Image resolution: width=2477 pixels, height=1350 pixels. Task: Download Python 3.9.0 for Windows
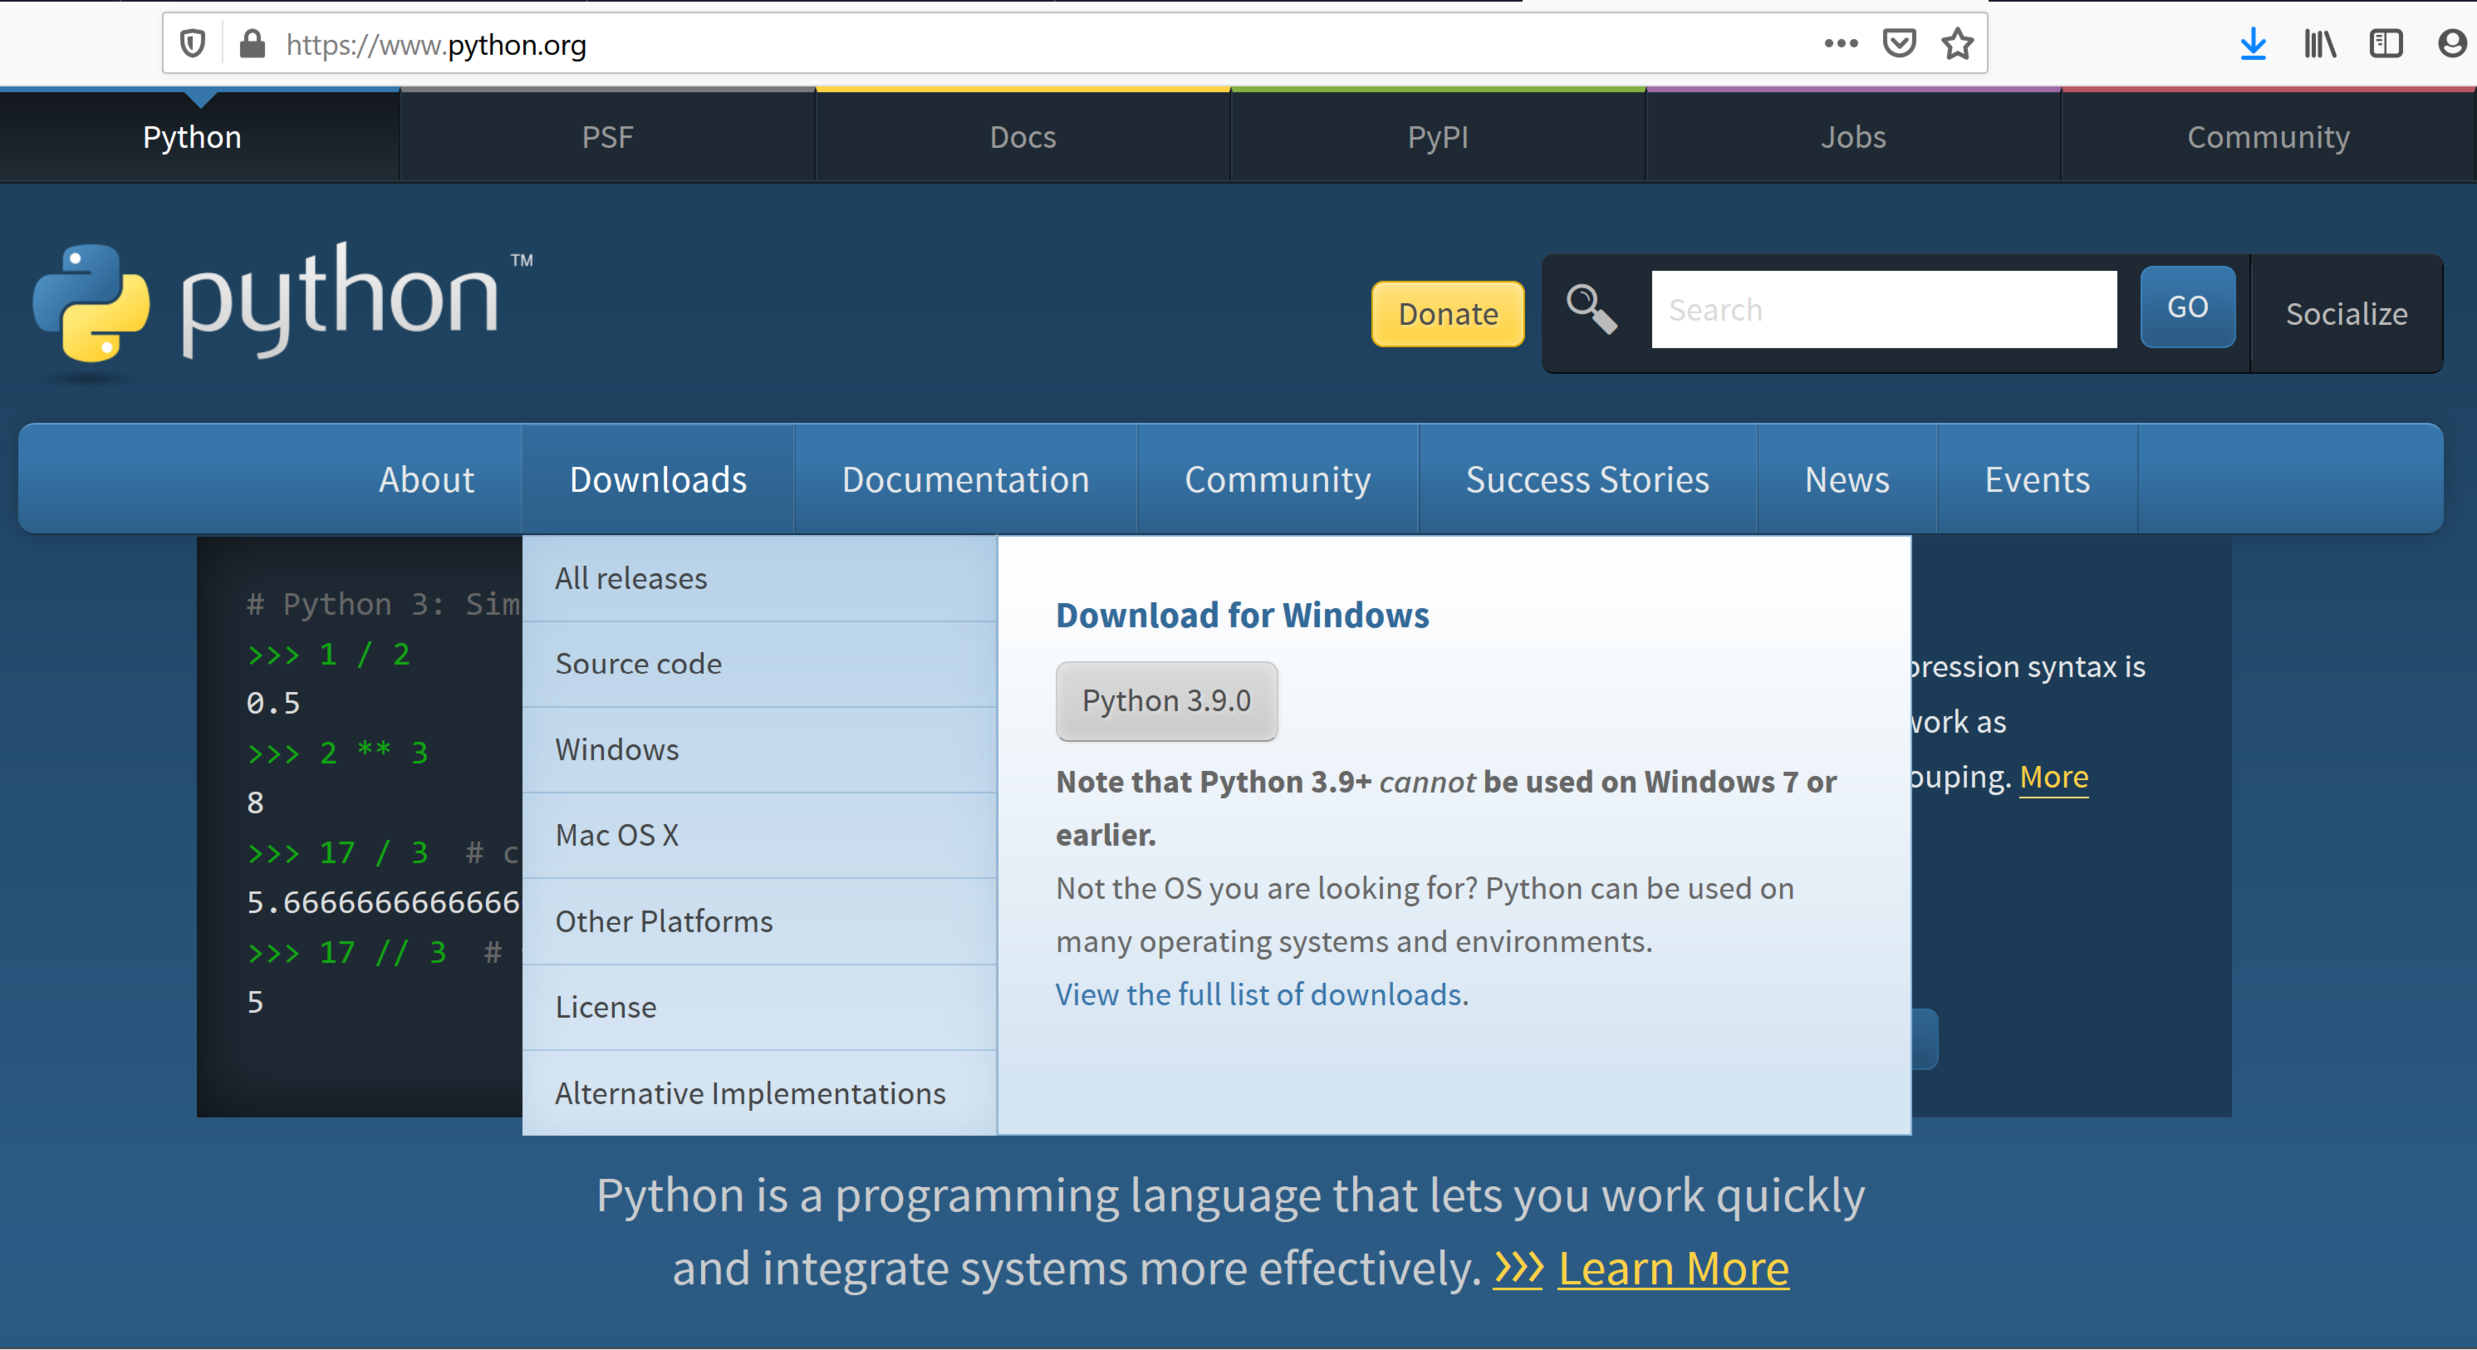(x=1166, y=700)
